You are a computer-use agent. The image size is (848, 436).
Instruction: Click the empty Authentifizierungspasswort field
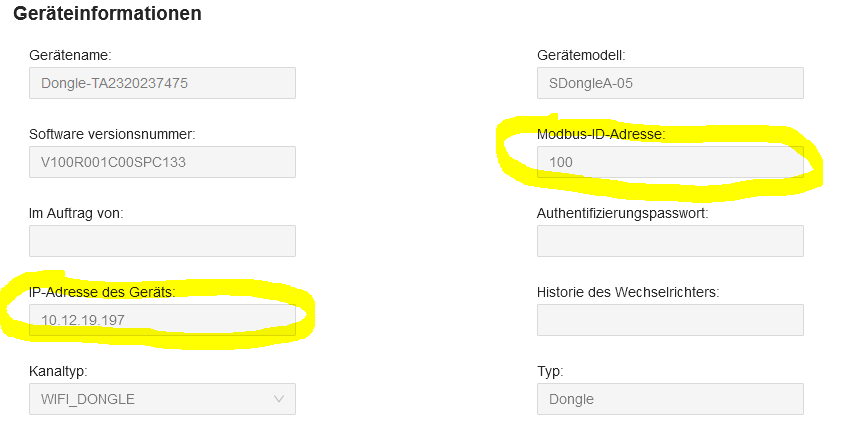[x=670, y=241]
